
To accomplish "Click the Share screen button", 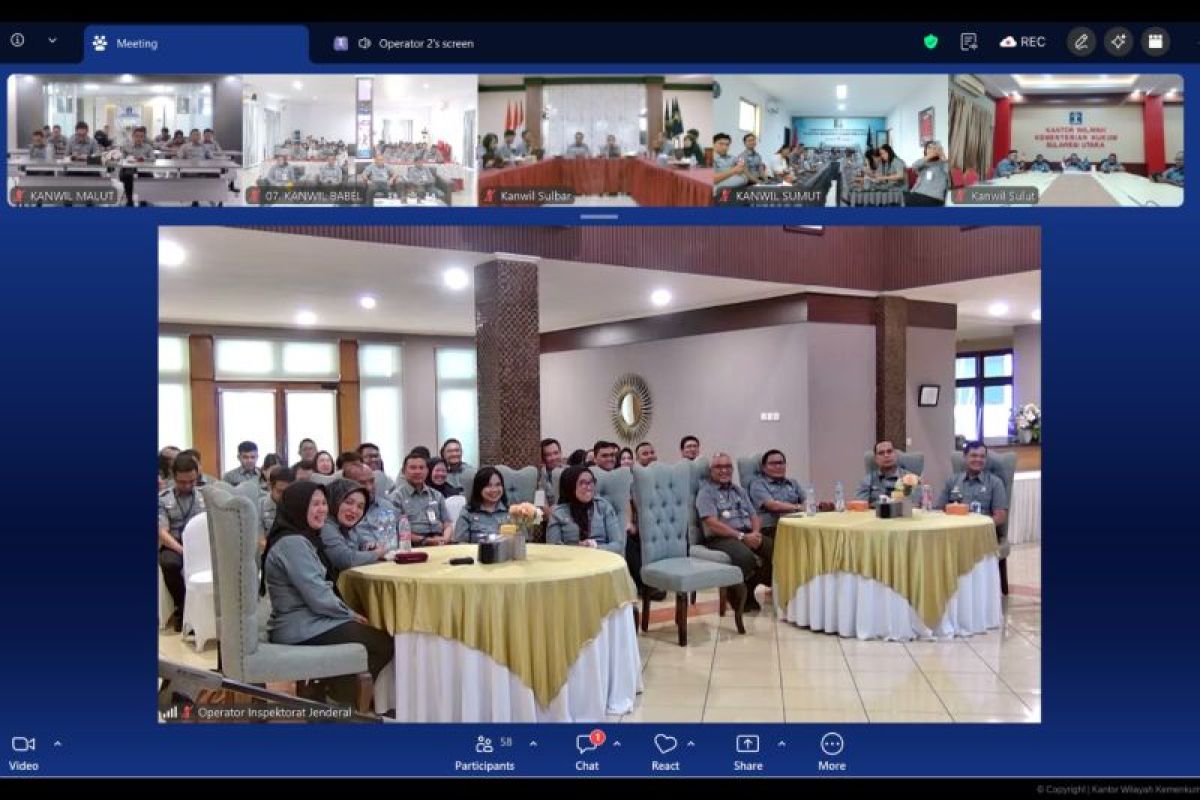I will (748, 751).
